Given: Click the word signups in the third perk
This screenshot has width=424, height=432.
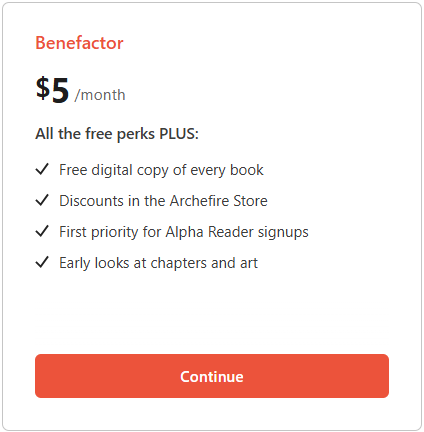Looking at the screenshot, I should pos(283,232).
